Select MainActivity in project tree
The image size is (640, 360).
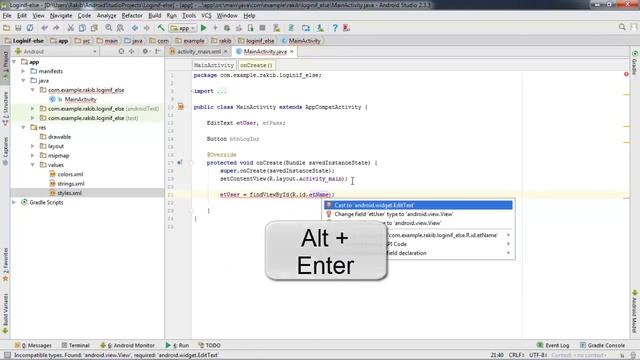[x=80, y=99]
